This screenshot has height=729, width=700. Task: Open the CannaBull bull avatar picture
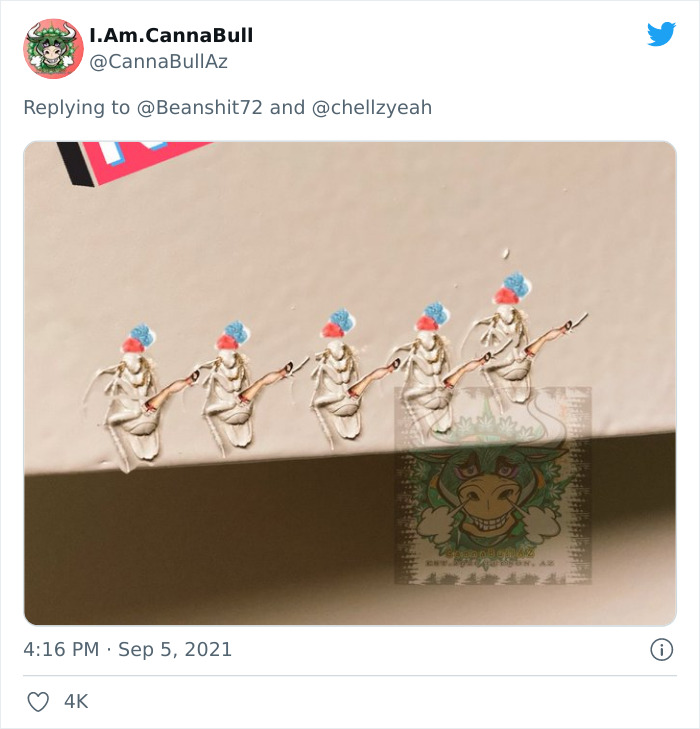pos(53,49)
